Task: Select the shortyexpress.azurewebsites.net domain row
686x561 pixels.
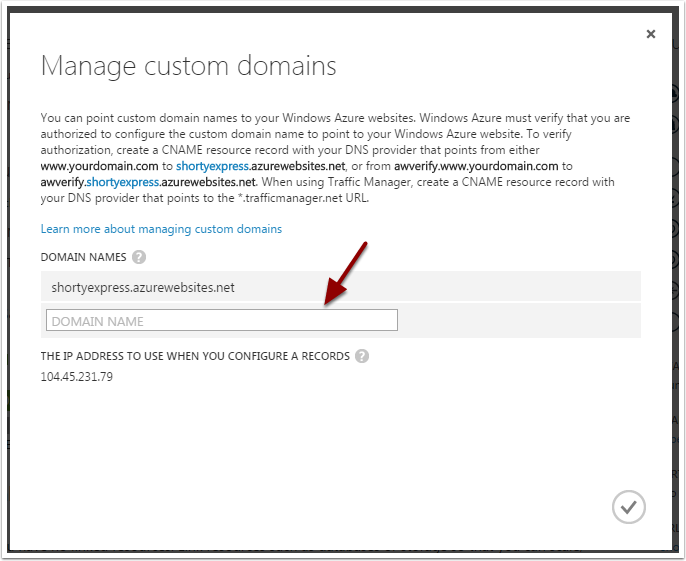Action: point(340,286)
